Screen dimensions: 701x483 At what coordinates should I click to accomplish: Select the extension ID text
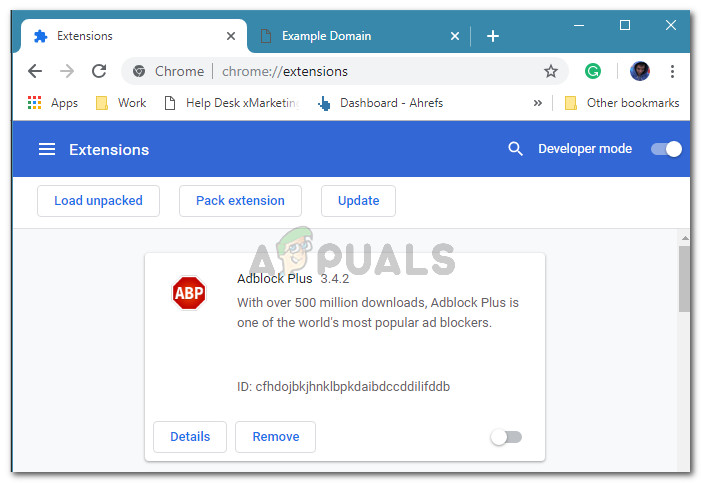click(x=343, y=386)
